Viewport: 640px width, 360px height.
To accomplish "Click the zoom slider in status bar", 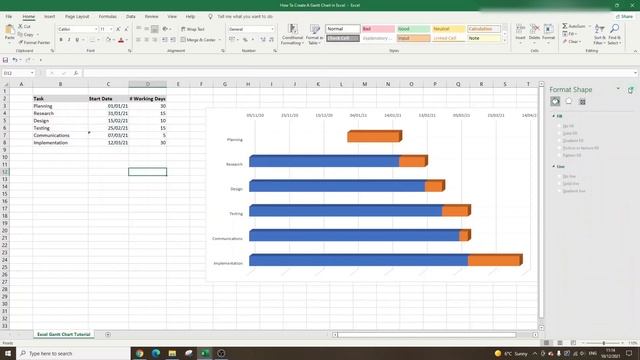I will pyautogui.click(x=604, y=343).
